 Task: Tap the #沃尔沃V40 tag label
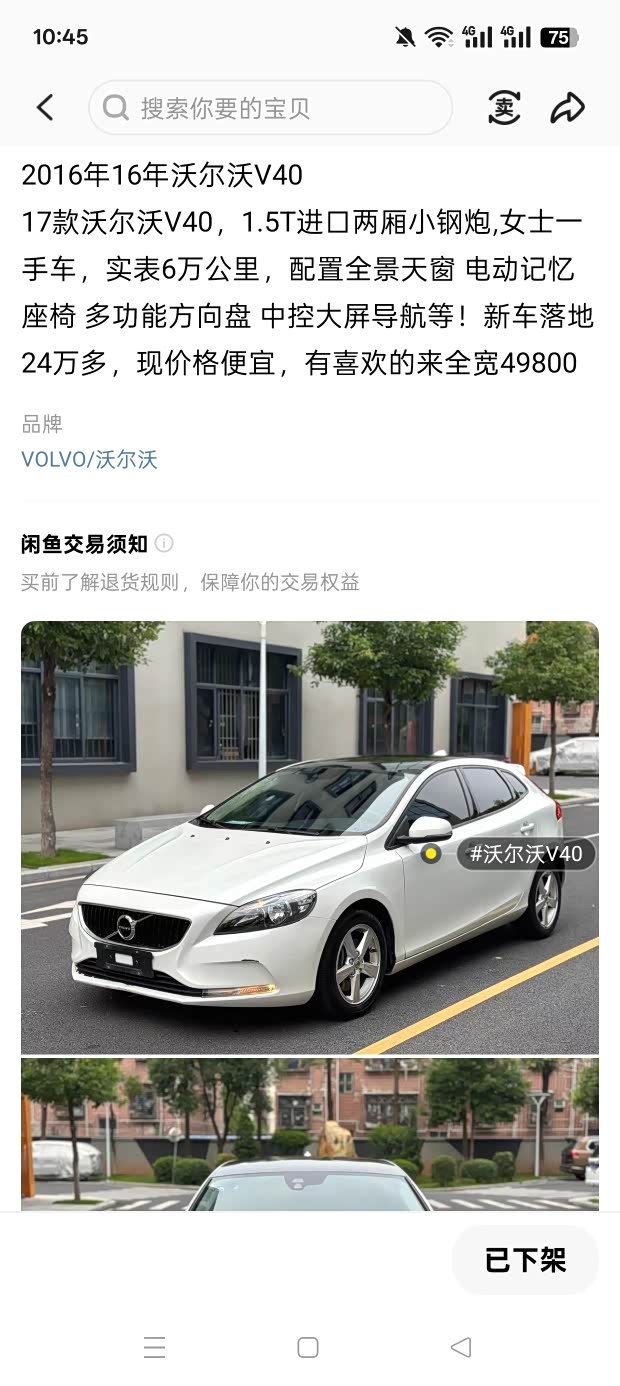526,853
